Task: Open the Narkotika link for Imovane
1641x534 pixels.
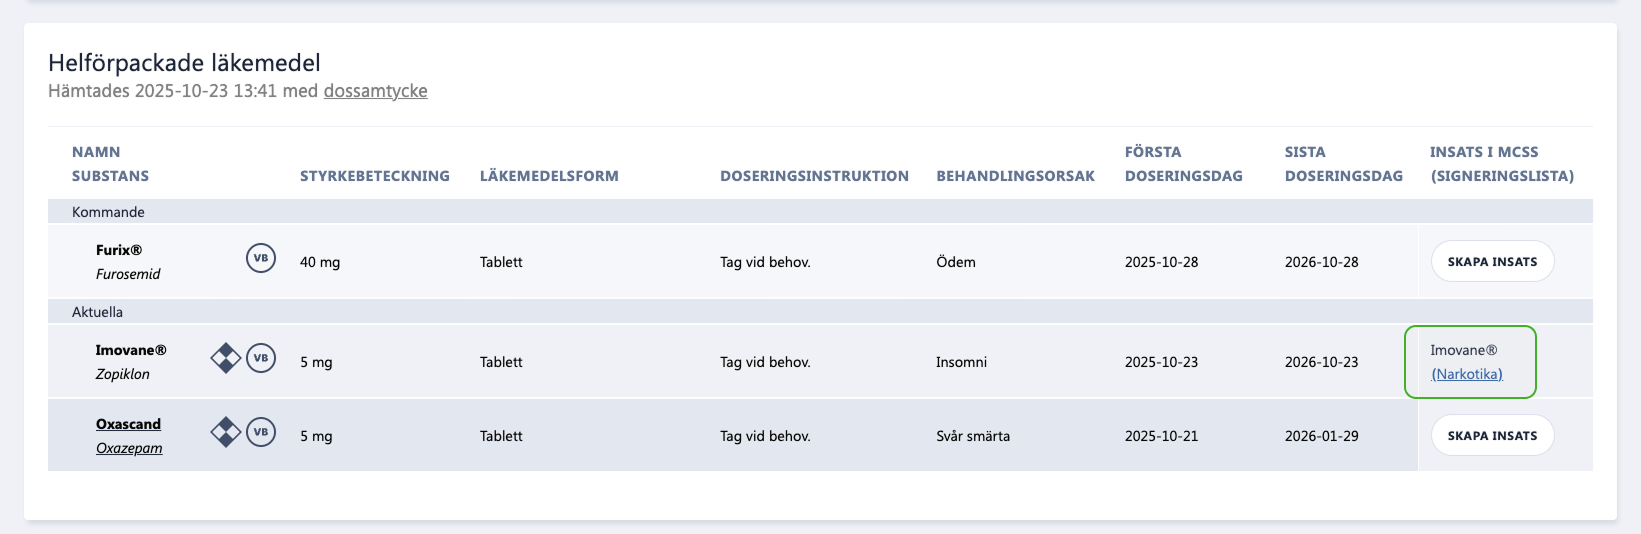Action: tap(1467, 374)
